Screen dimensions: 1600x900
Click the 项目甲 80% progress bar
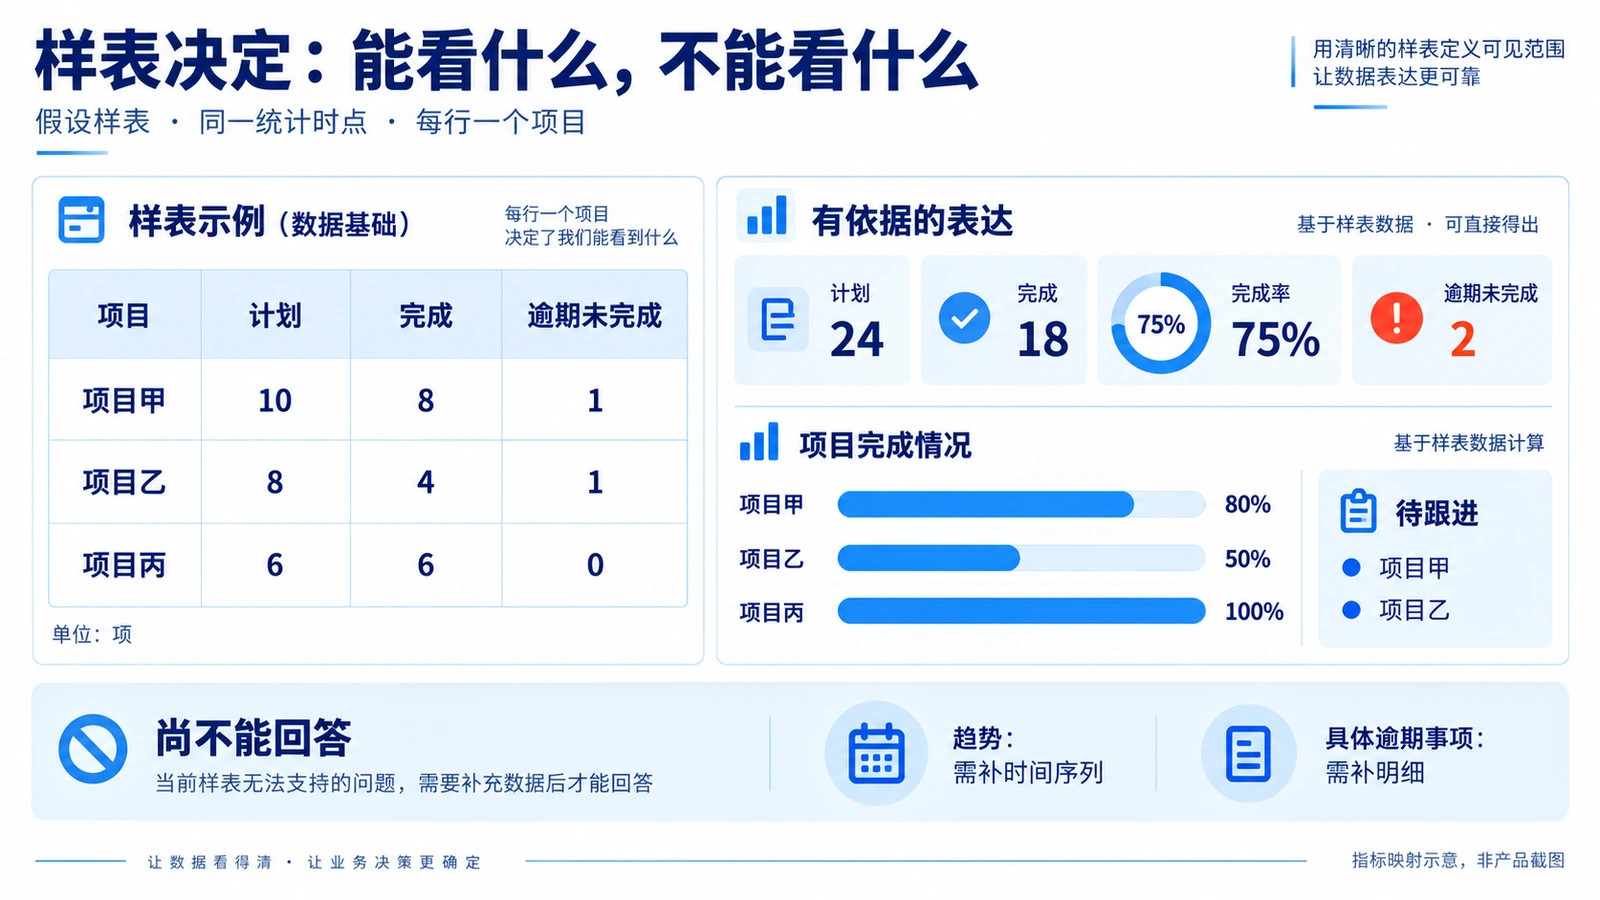(1021, 504)
